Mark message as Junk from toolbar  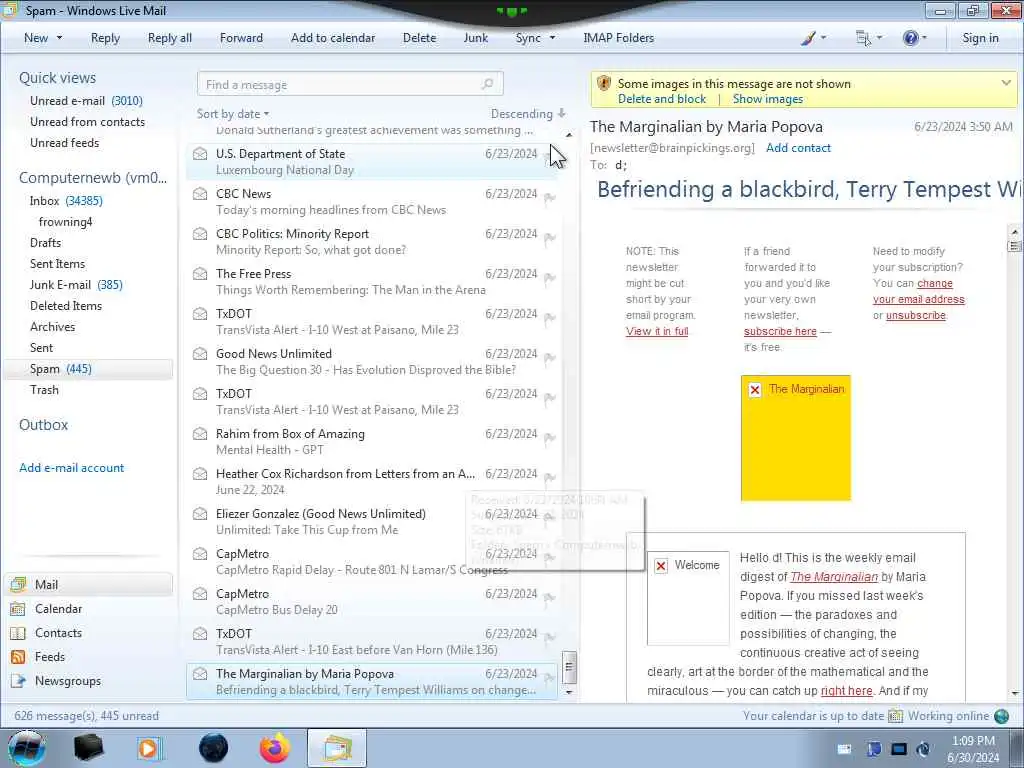(476, 38)
